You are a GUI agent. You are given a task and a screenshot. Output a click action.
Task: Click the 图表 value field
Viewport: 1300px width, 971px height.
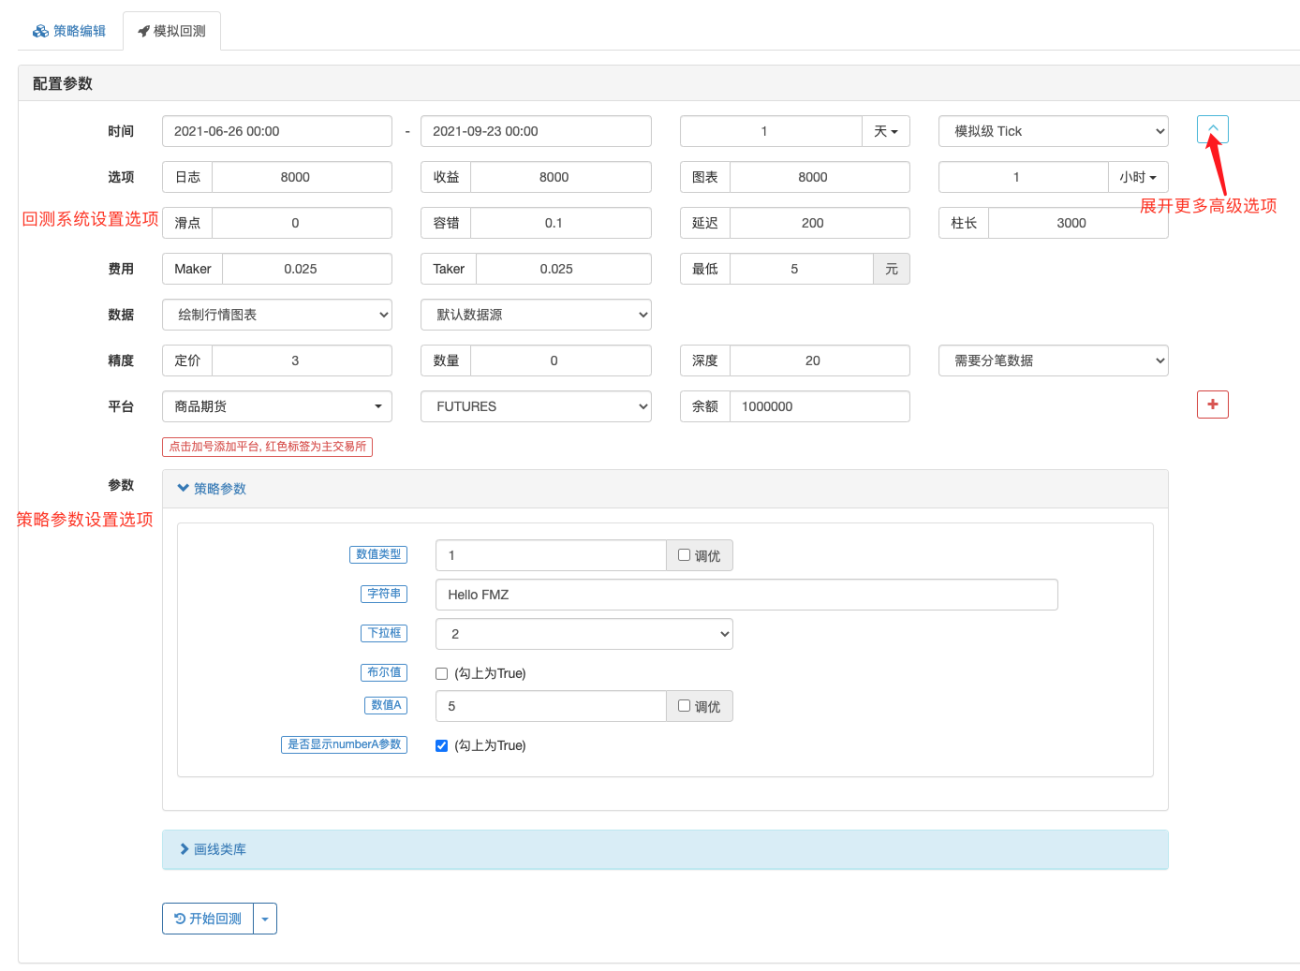click(820, 177)
